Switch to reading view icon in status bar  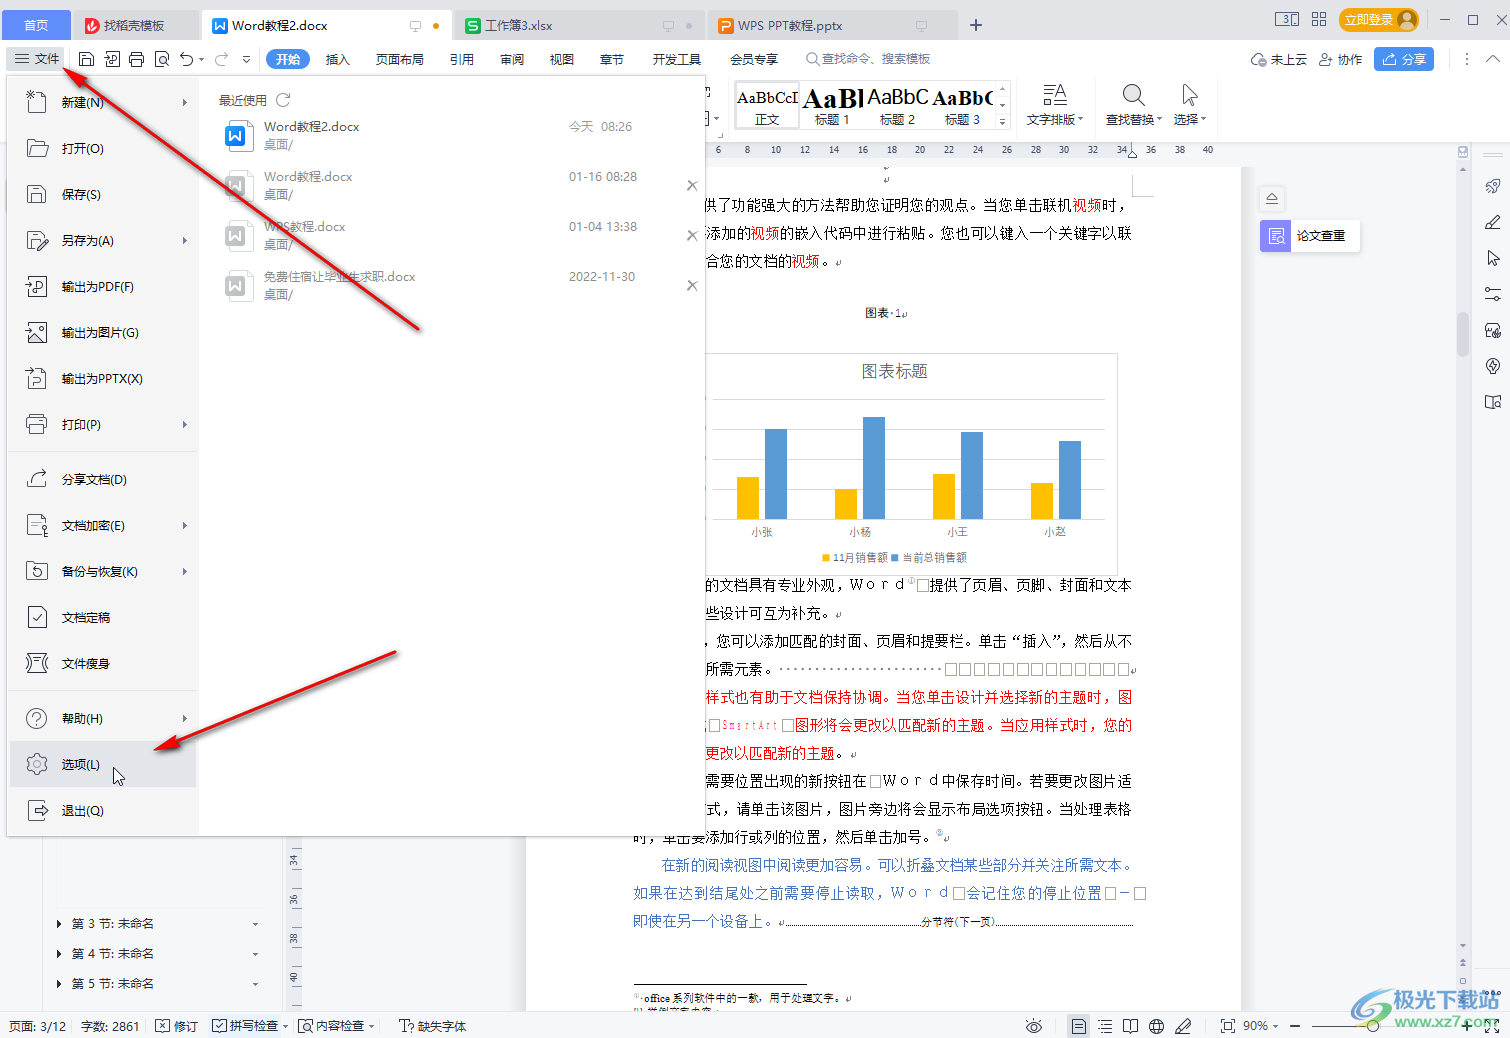click(x=1130, y=1026)
